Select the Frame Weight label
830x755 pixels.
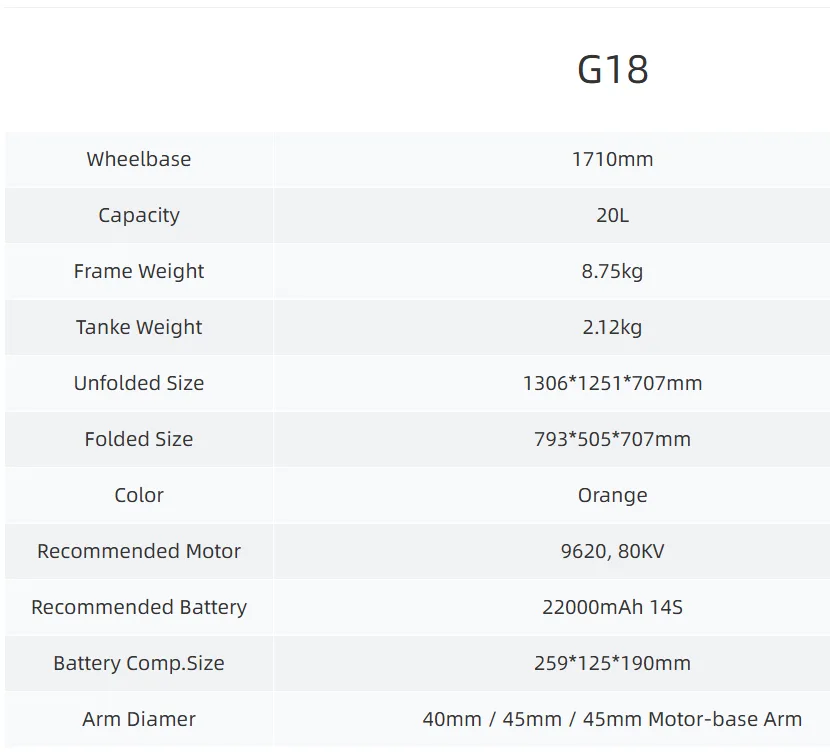point(138,271)
